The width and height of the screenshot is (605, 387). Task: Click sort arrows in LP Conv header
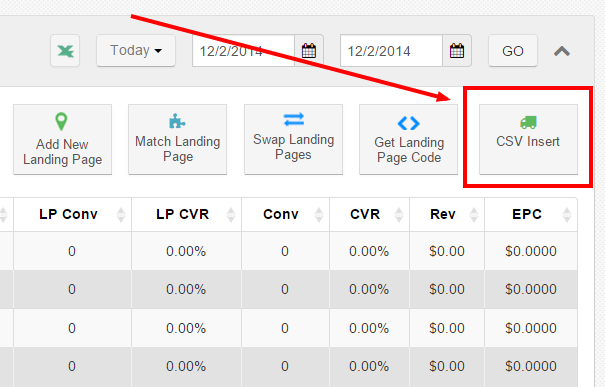[x=121, y=215]
